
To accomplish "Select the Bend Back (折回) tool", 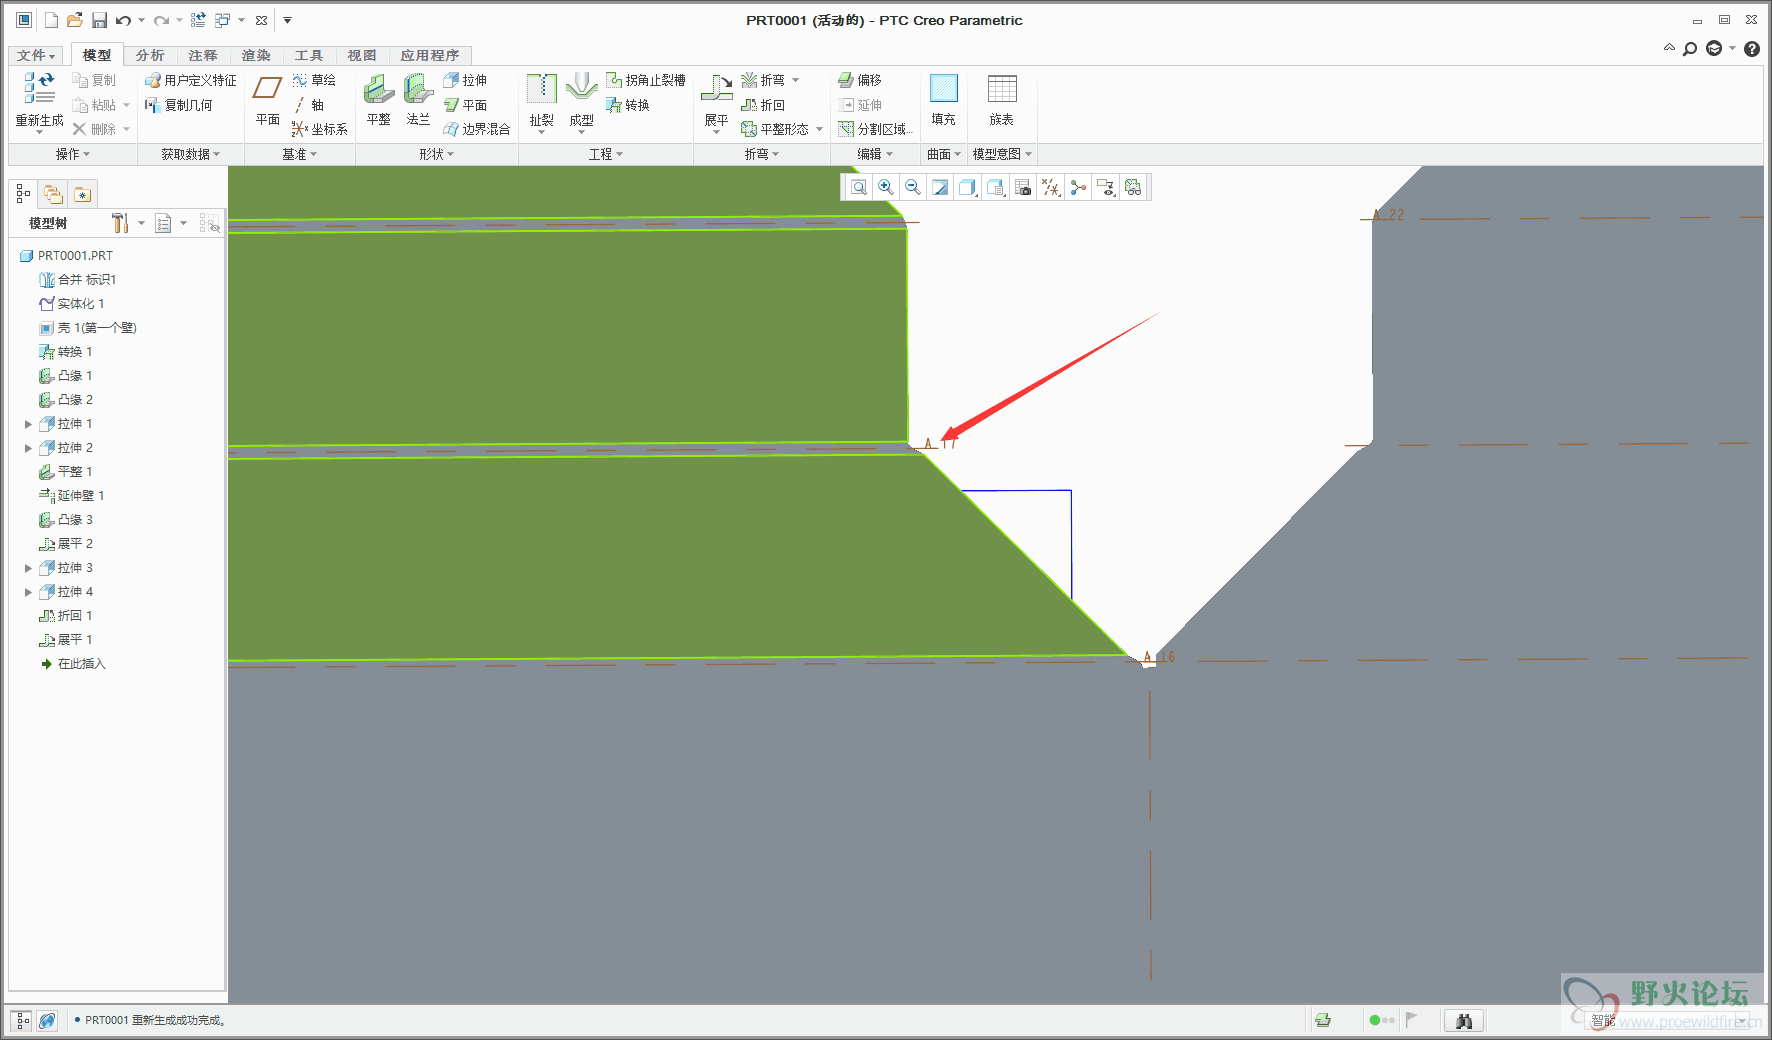I will pos(763,105).
